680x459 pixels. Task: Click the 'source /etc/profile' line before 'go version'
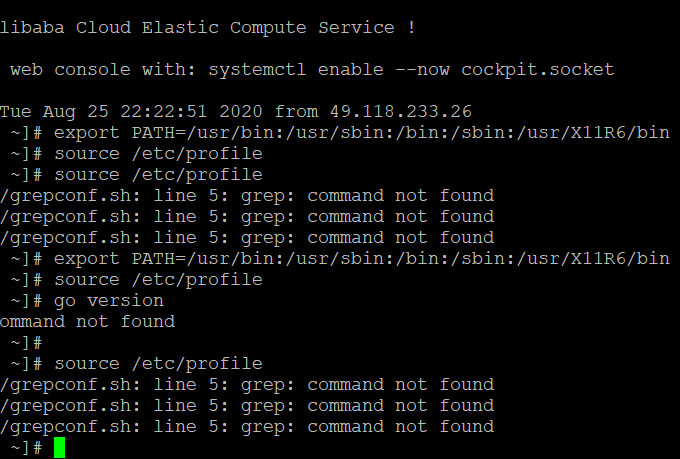(x=158, y=280)
